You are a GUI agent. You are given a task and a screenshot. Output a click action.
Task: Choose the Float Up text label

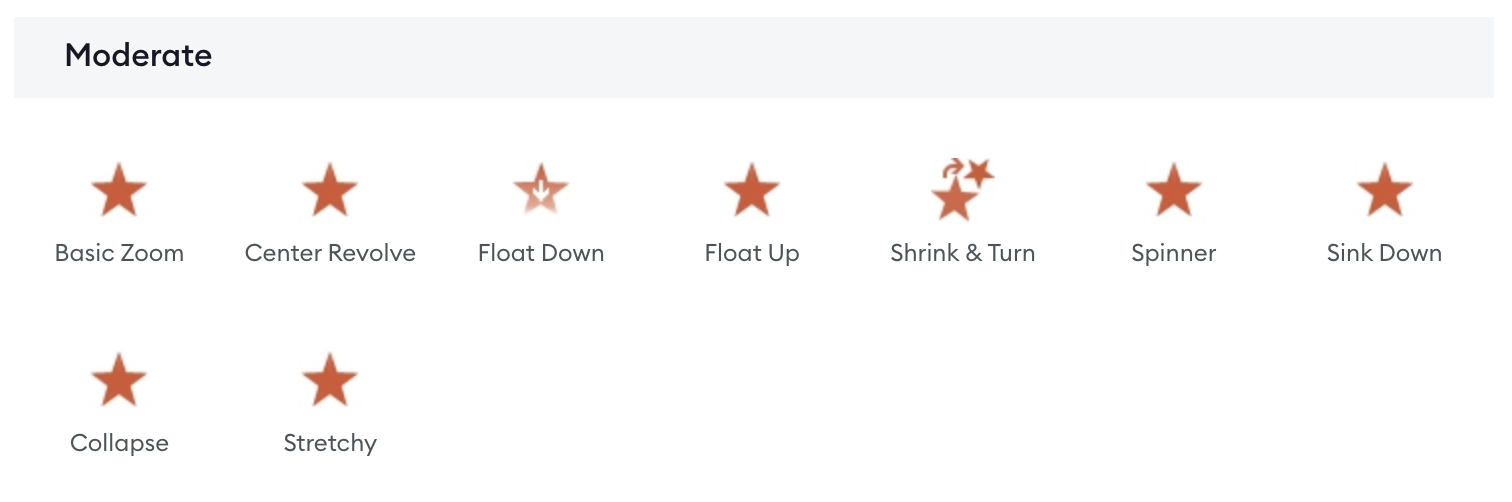click(x=752, y=253)
